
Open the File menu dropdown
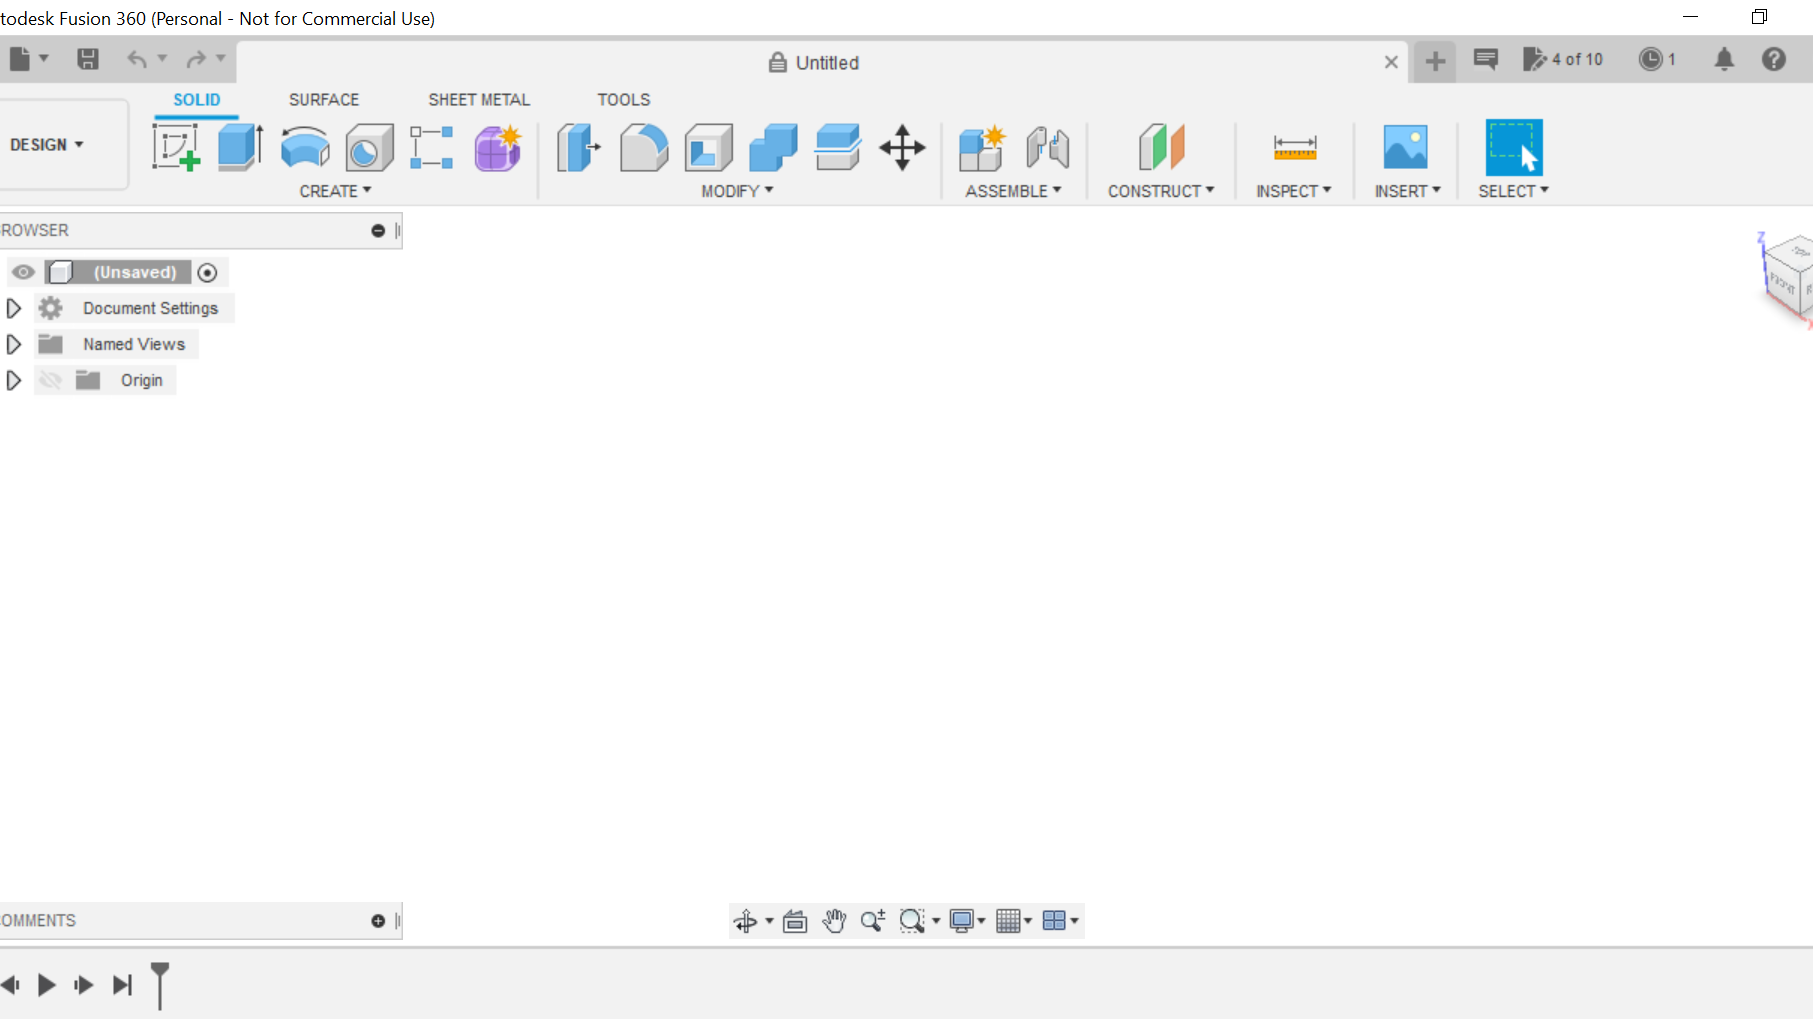pyautogui.click(x=28, y=59)
